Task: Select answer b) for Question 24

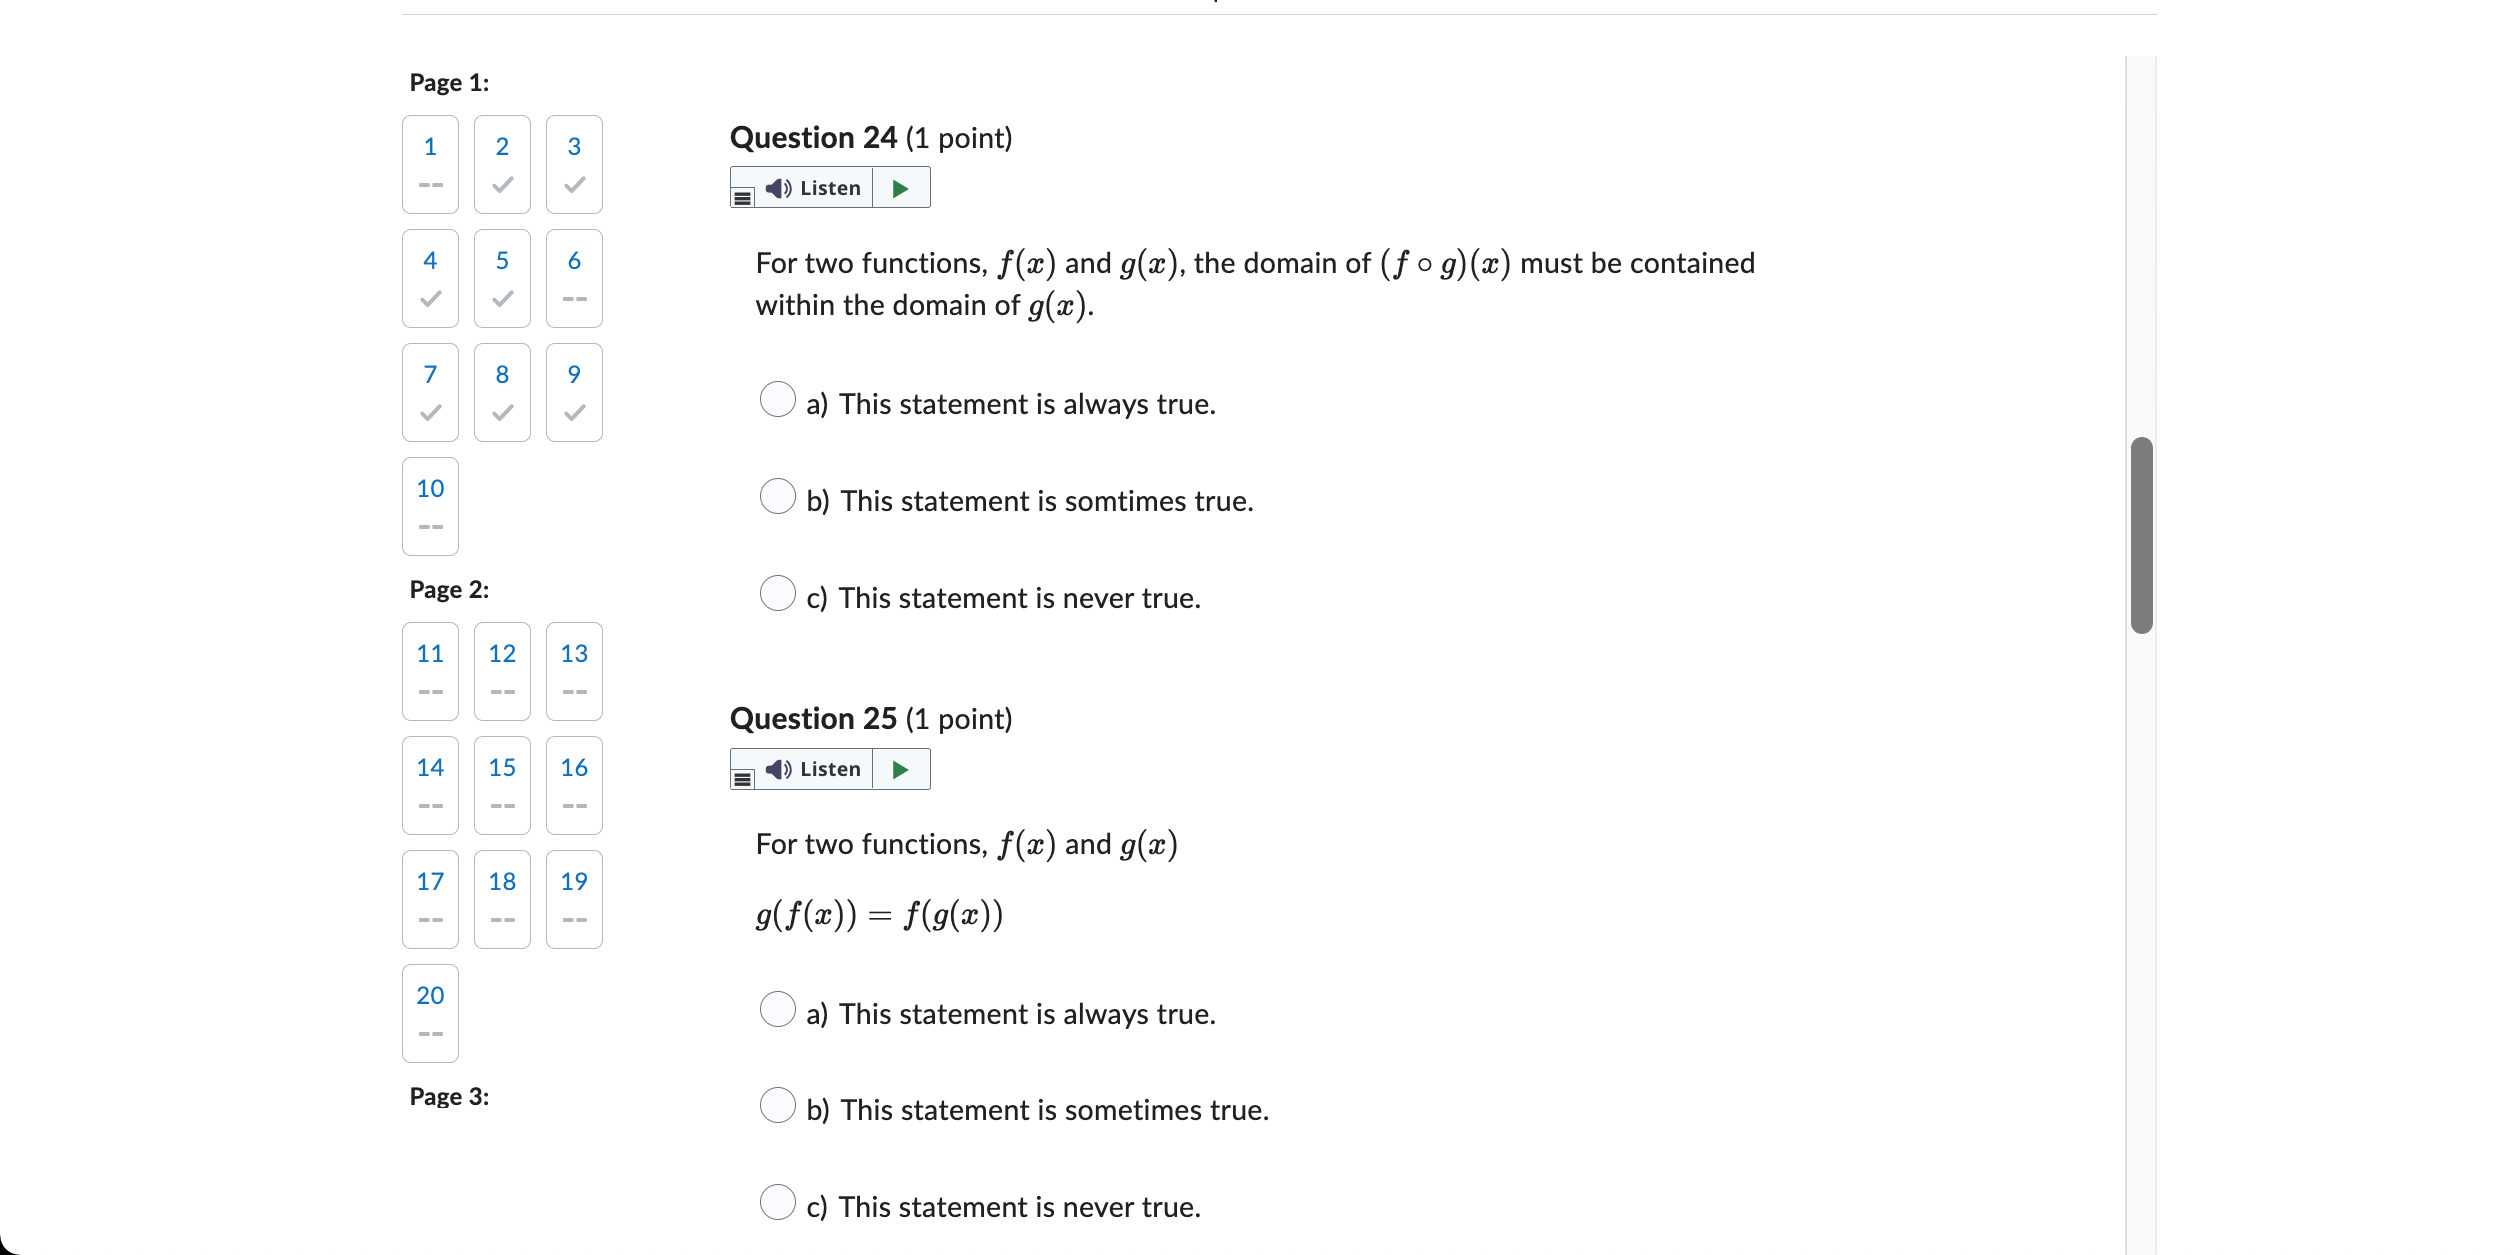Action: coord(778,496)
